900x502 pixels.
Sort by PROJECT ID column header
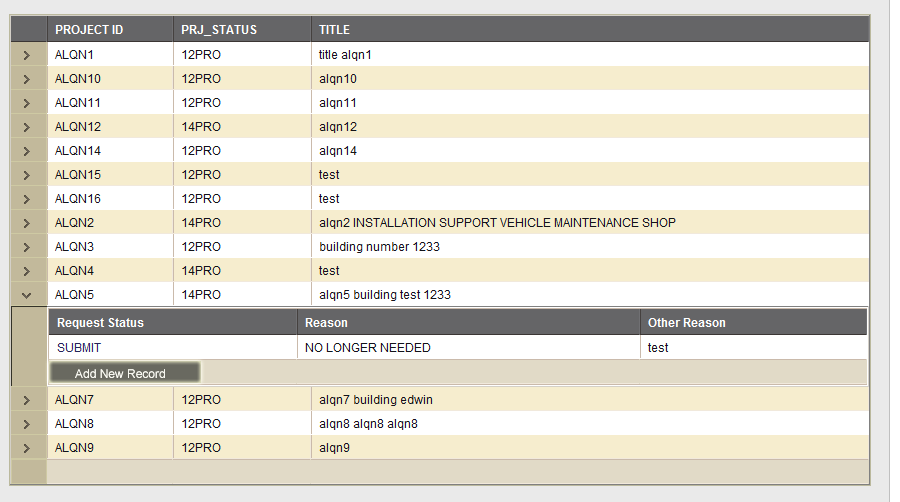click(x=89, y=30)
